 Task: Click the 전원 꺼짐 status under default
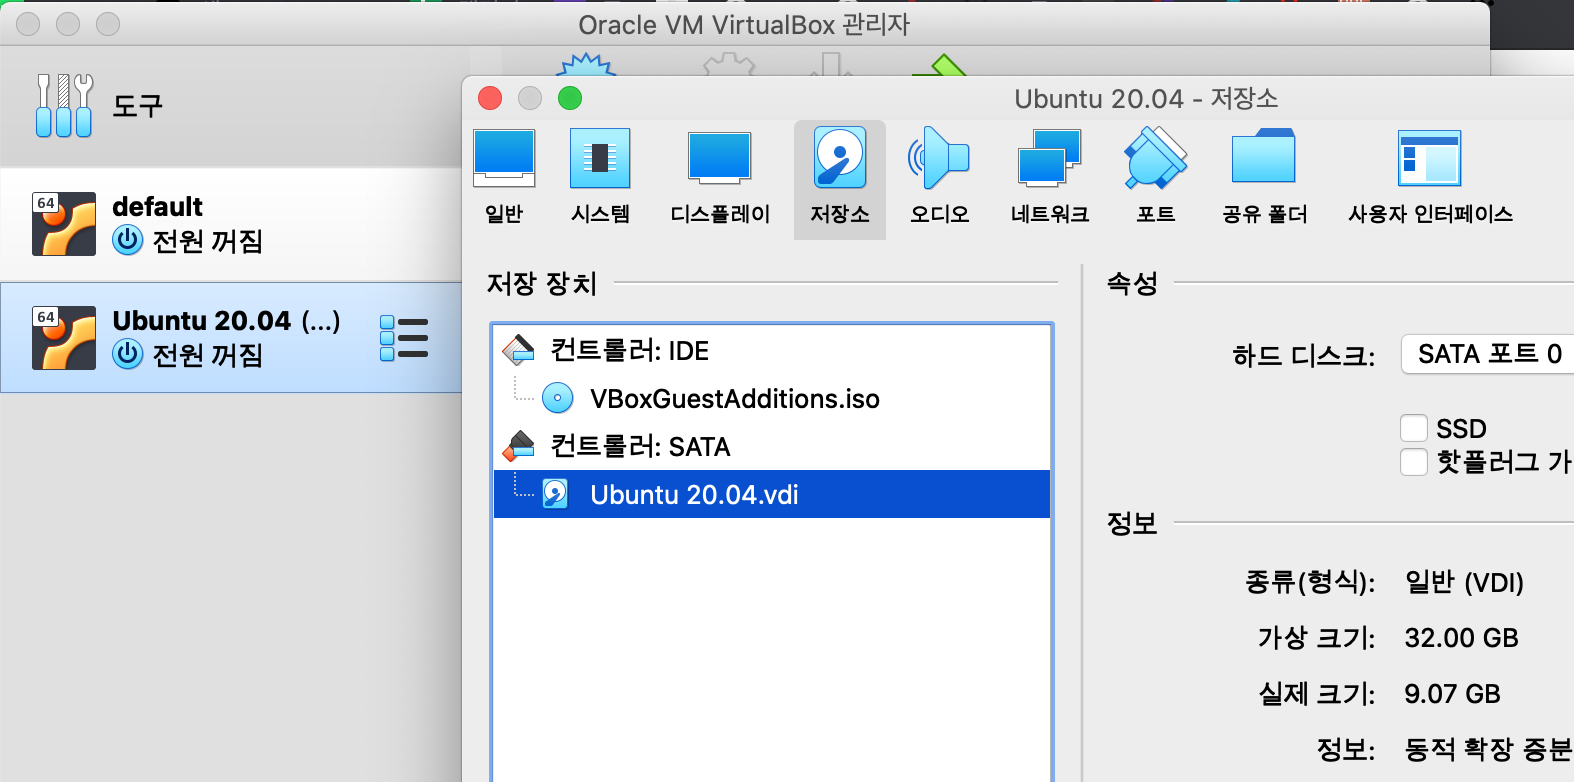click(207, 241)
